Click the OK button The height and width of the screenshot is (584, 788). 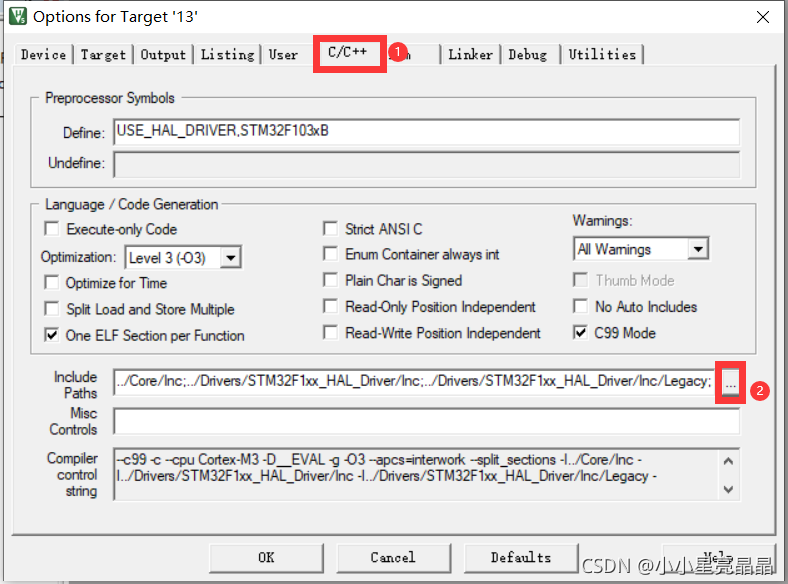[266, 557]
